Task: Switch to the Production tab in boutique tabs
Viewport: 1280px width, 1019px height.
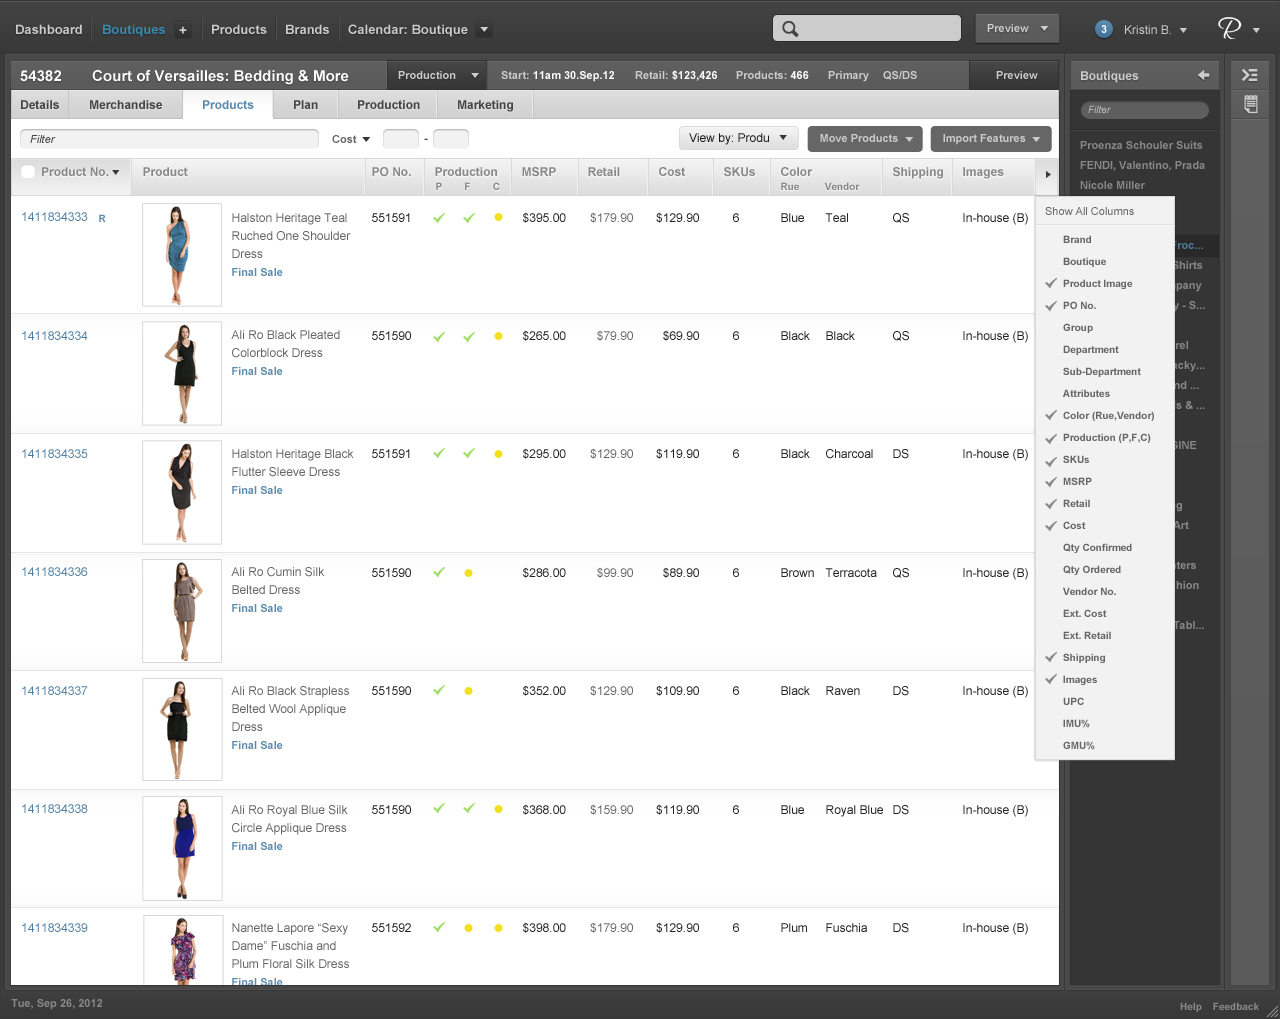Action: point(388,105)
